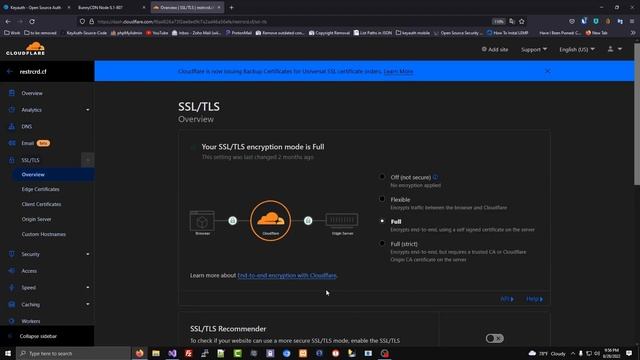Open Custom Hostnames under SSL/TLS
The height and width of the screenshot is (360, 640).
[44, 234]
